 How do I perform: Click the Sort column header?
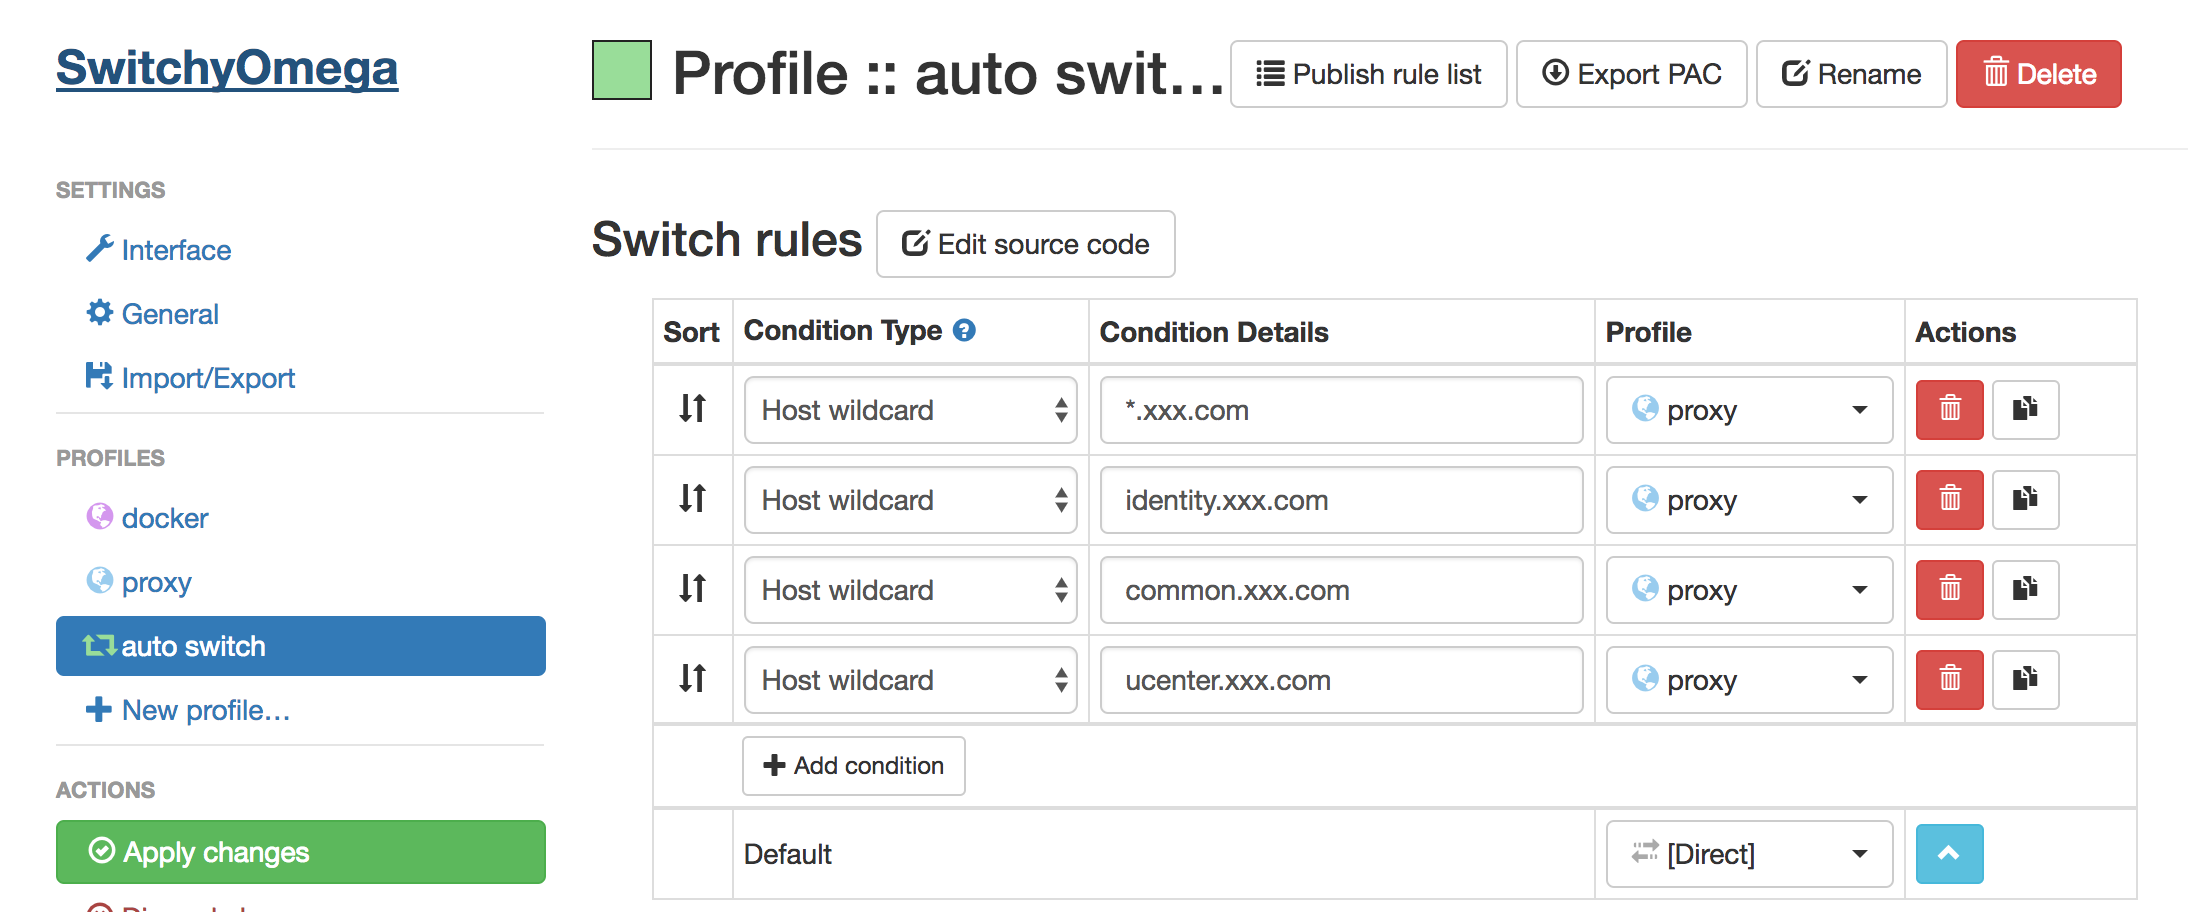691,332
